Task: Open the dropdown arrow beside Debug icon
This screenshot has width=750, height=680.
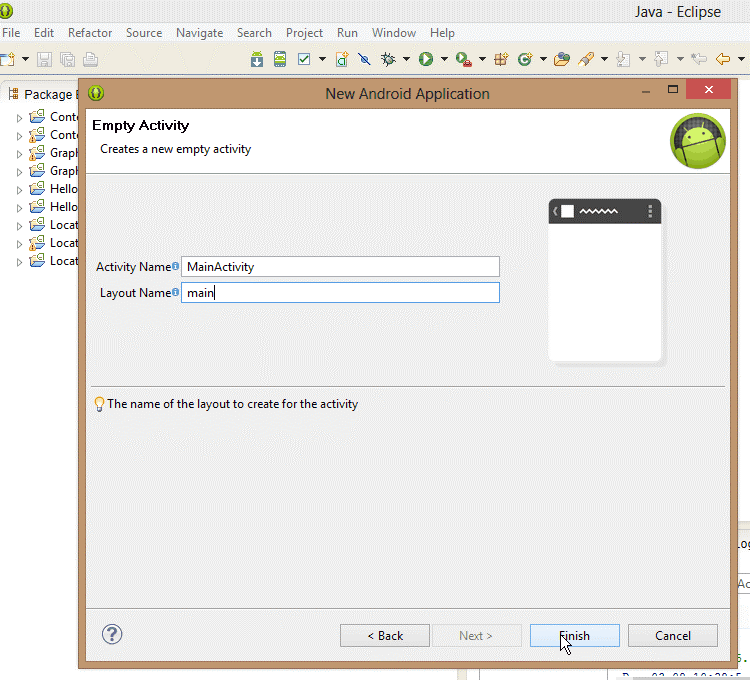Action: (407, 59)
